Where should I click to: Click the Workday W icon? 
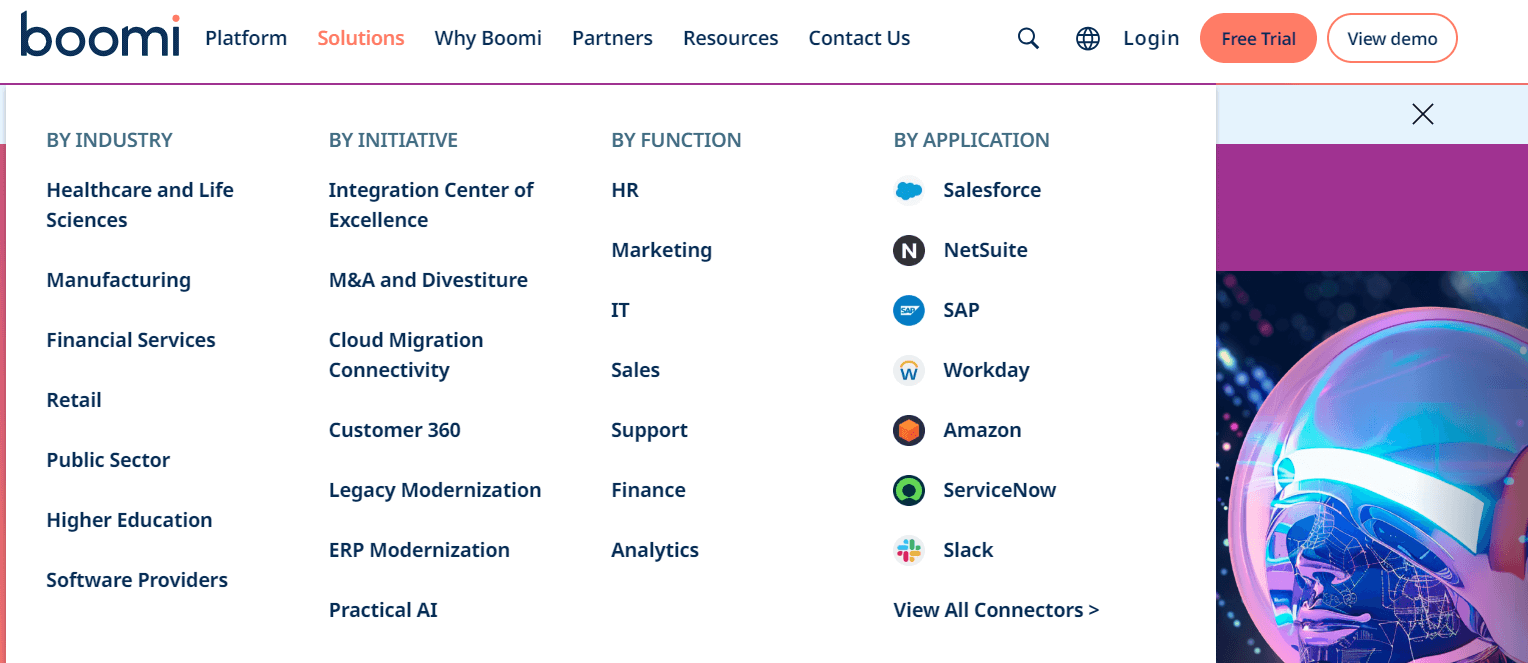pos(909,370)
